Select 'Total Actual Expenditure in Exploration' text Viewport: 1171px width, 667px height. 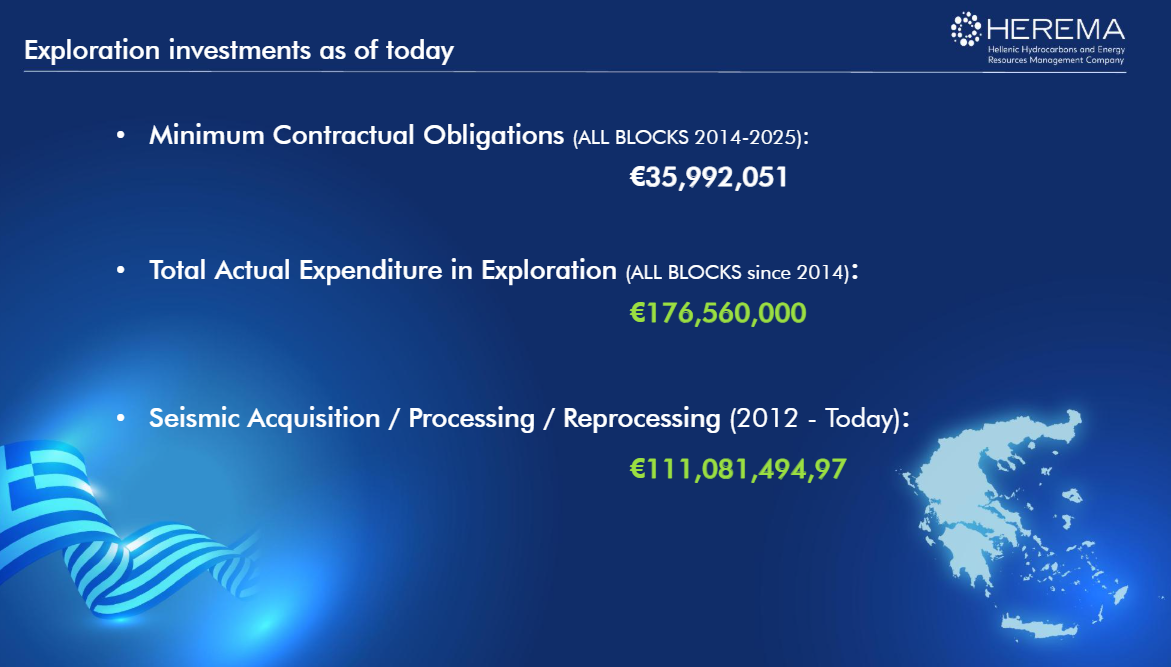(x=382, y=270)
